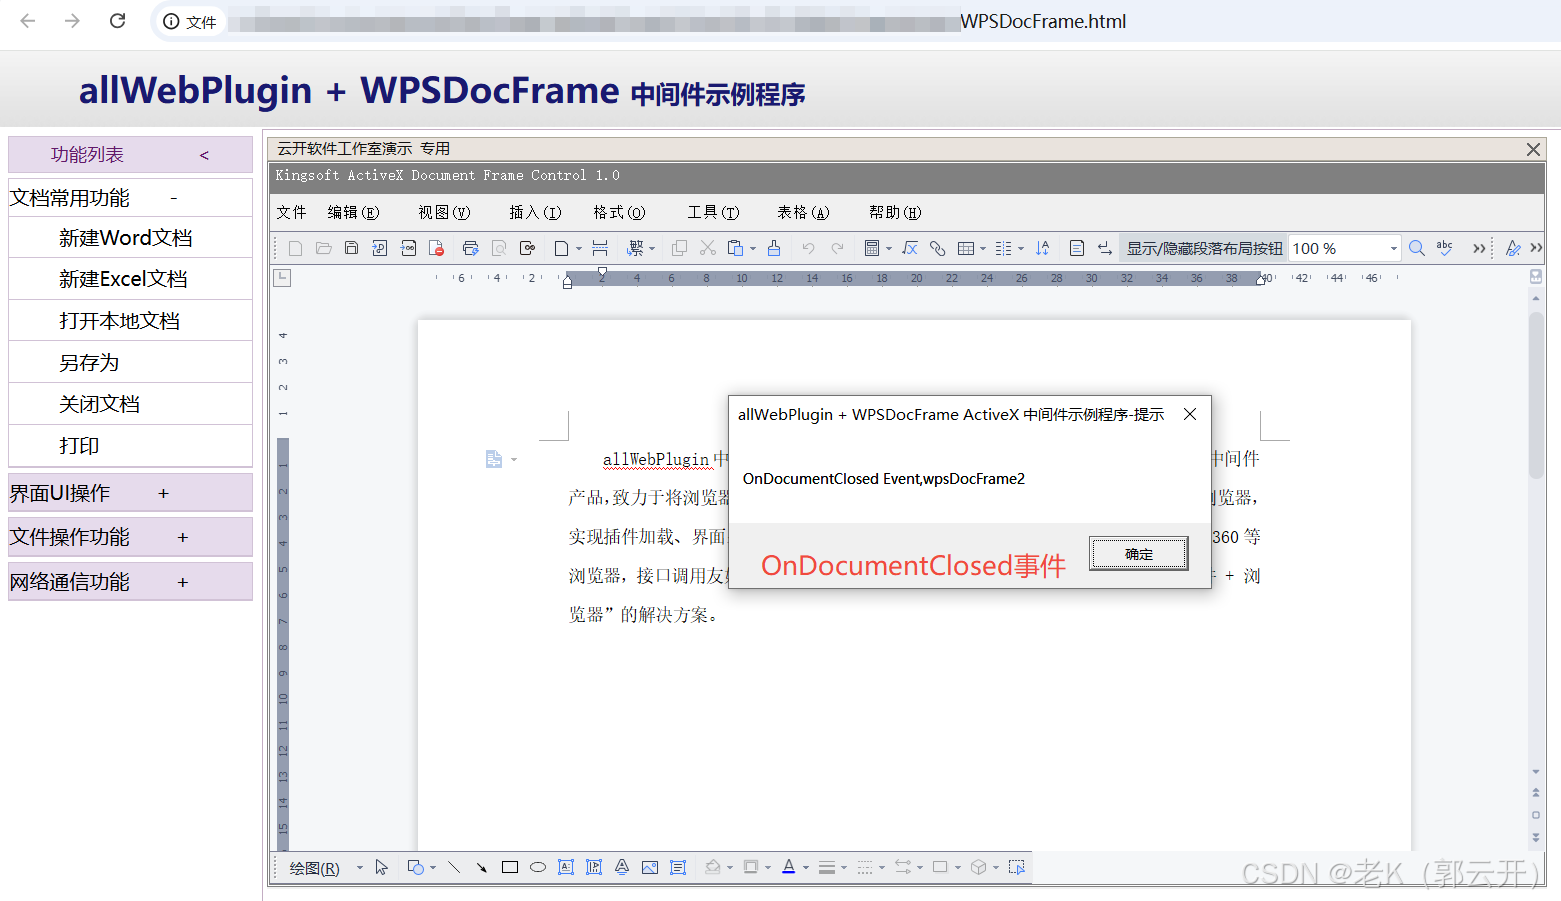Collapse the 文档常用功能 section
The height and width of the screenshot is (901, 1561).
point(130,198)
